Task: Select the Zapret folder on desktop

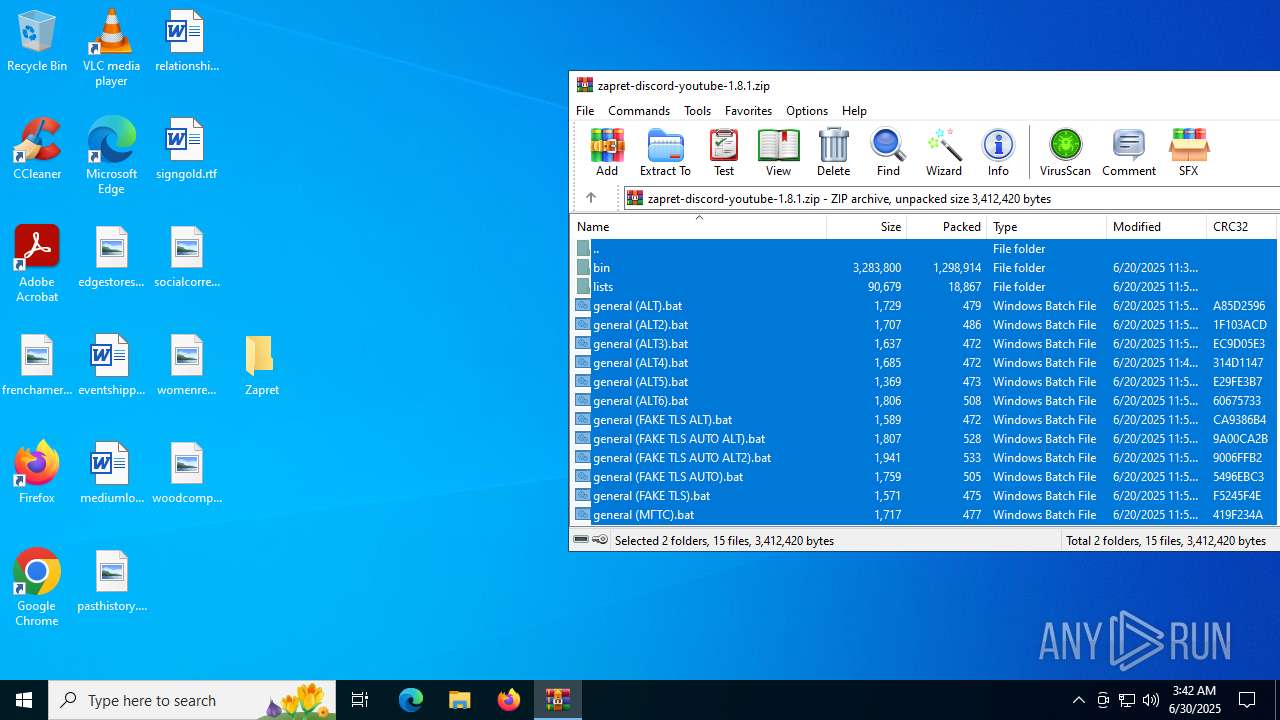Action: click(x=261, y=365)
